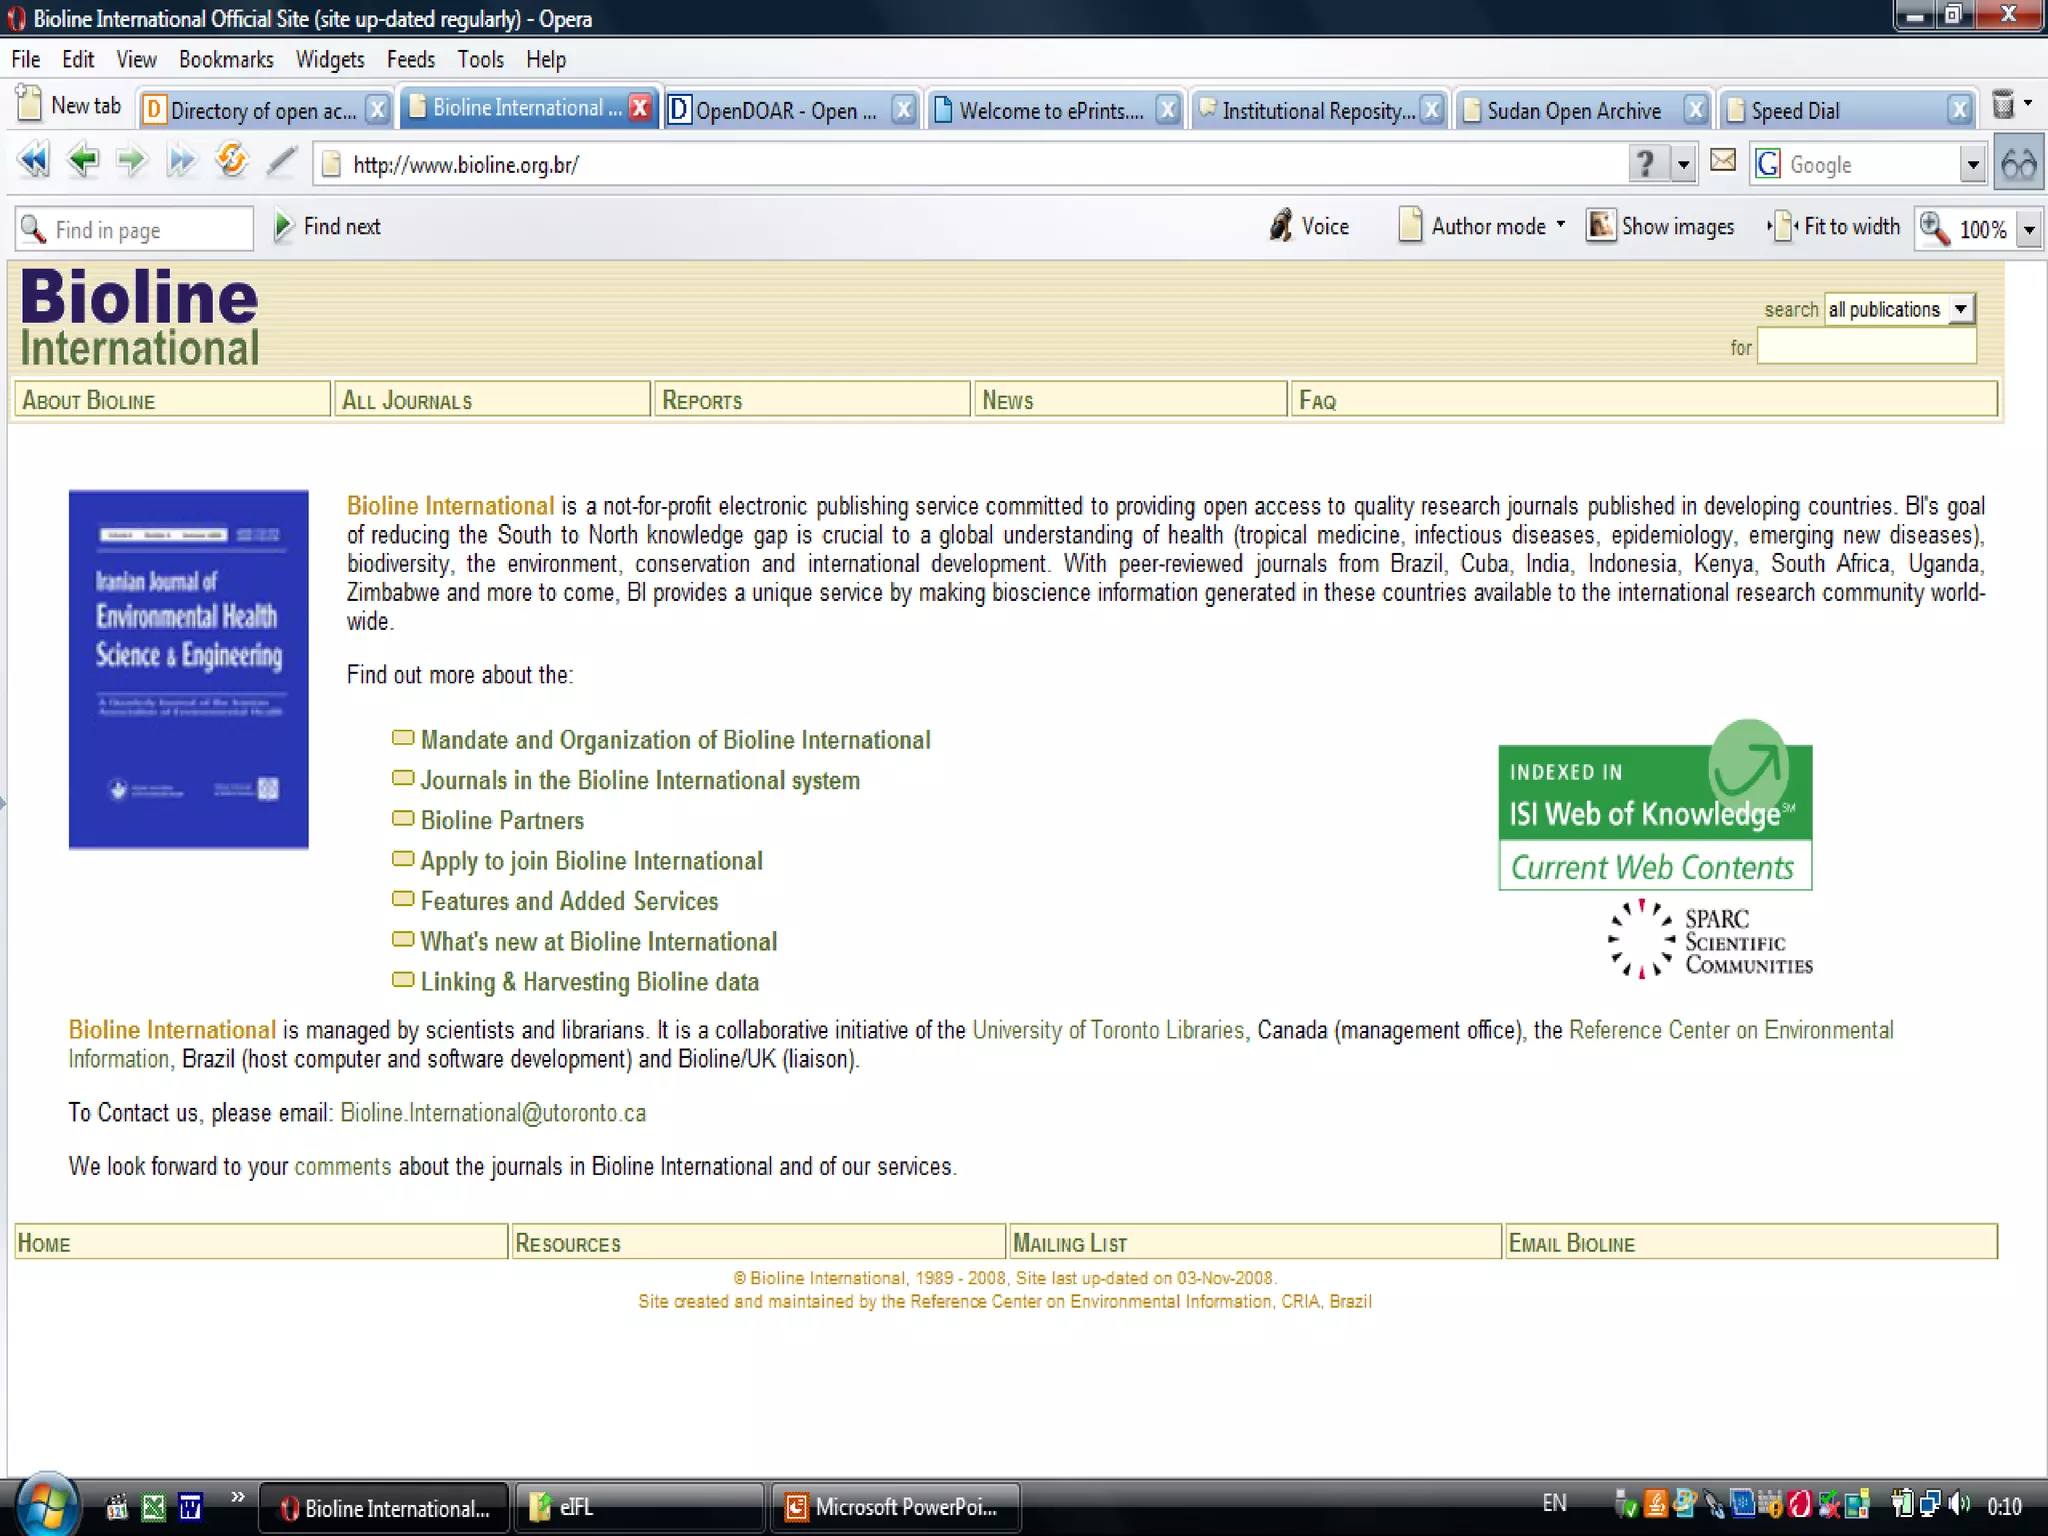Open the Bioline Partners link
Screen dimensions: 2048x1536
(502, 821)
